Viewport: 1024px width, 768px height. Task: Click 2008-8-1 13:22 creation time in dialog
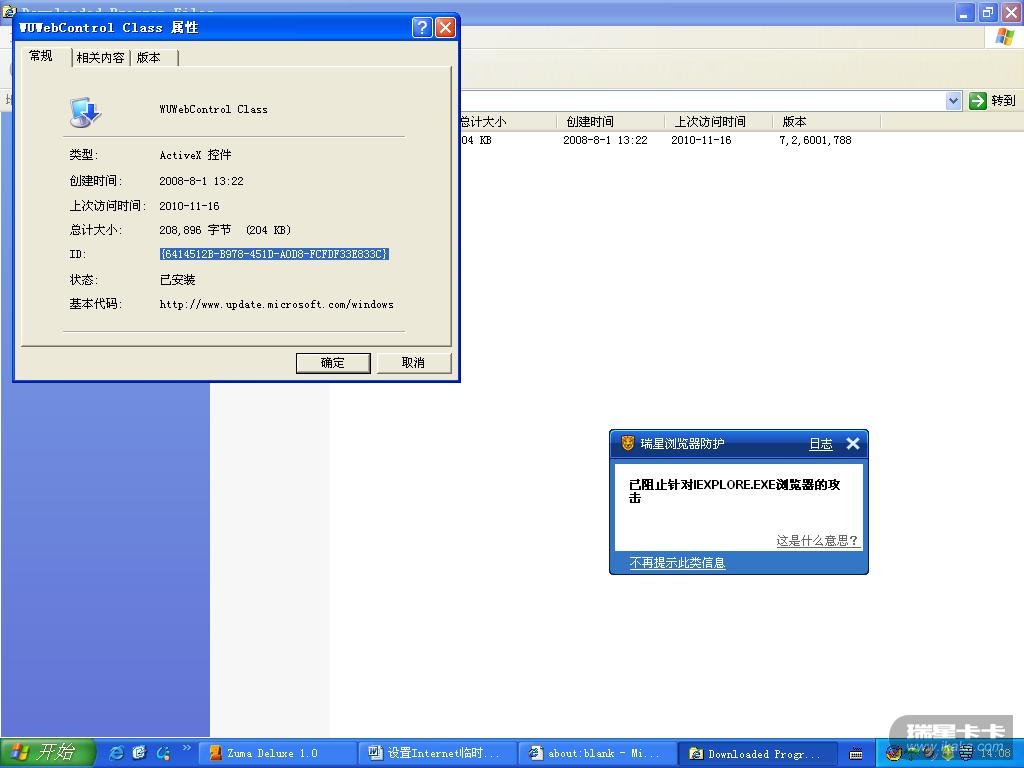[201, 181]
